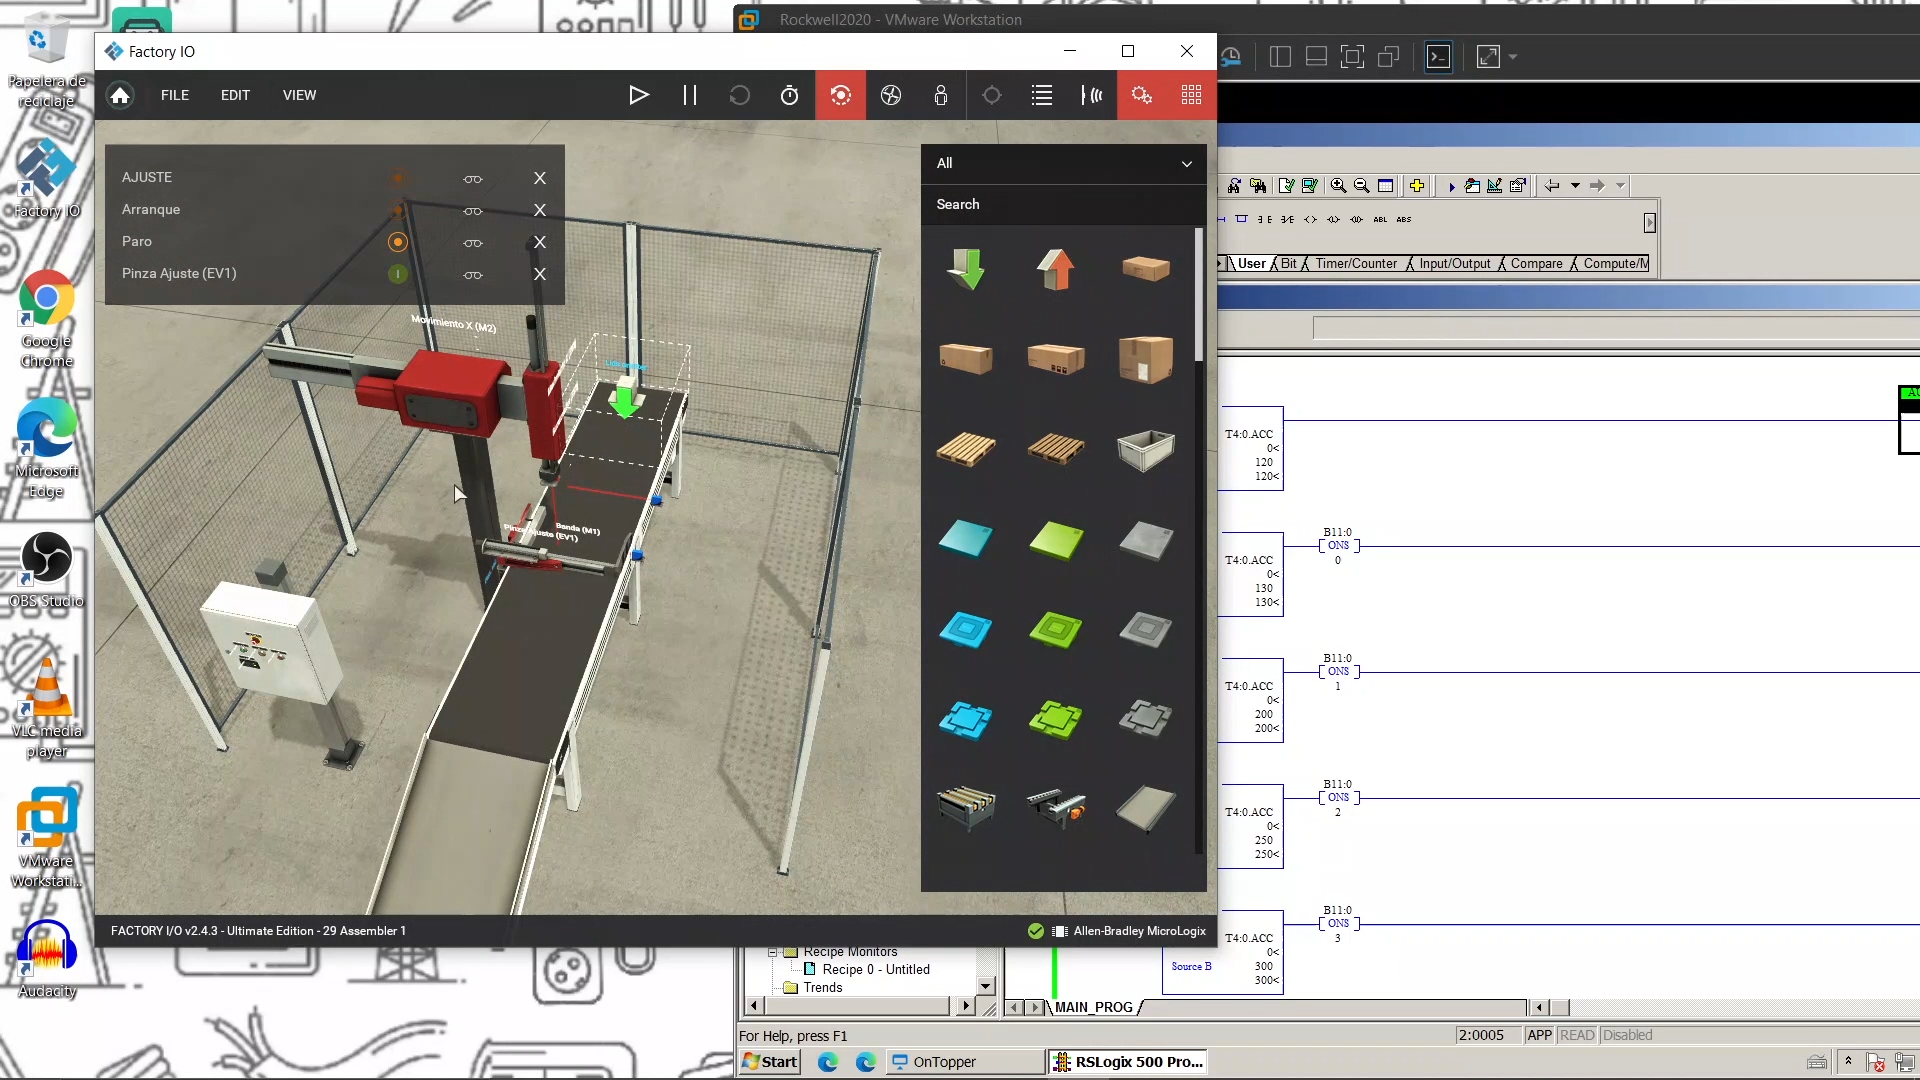
Task: Click the Search field in parts palette
Action: [1064, 204]
